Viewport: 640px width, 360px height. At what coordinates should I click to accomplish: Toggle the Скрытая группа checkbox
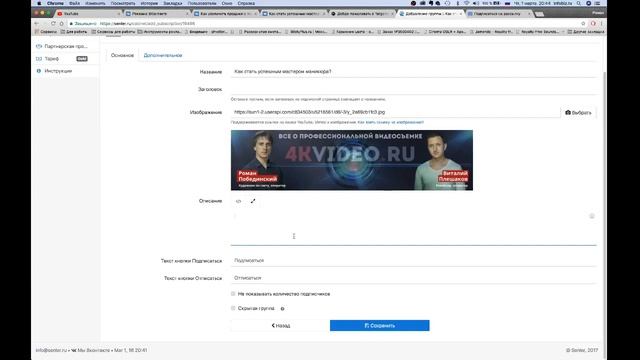point(233,308)
